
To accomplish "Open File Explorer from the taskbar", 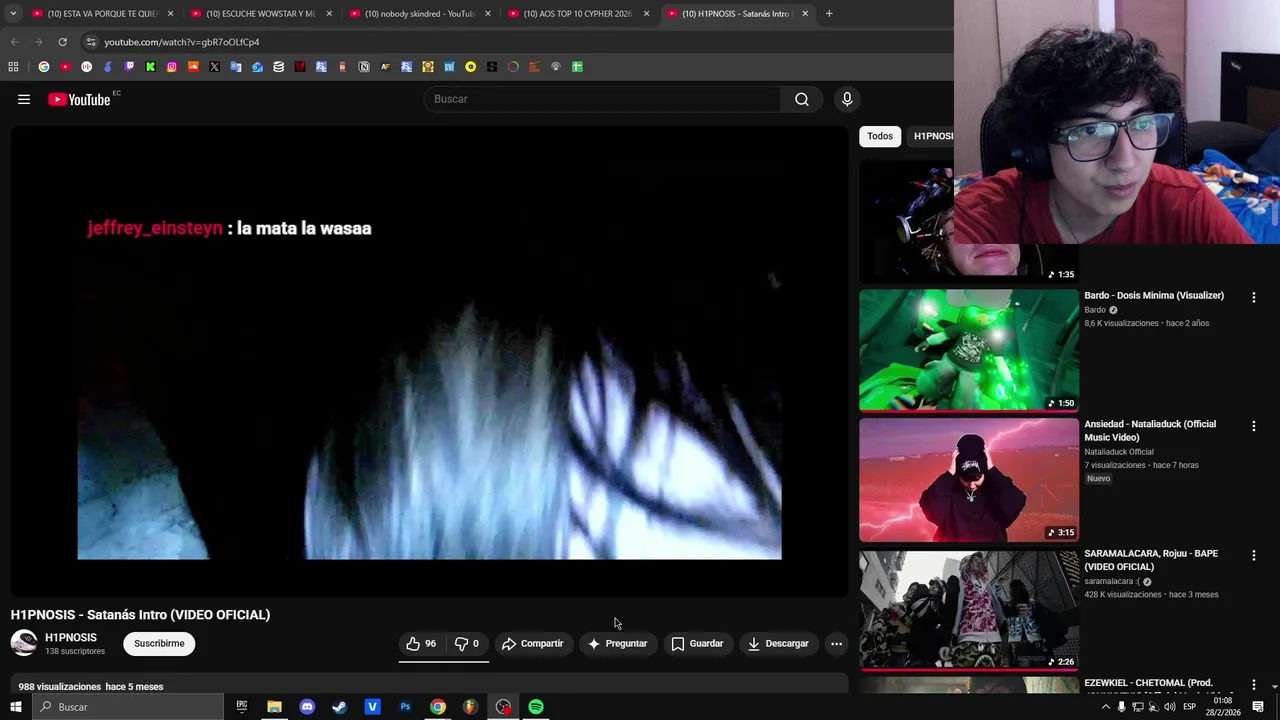I will [x=274, y=707].
